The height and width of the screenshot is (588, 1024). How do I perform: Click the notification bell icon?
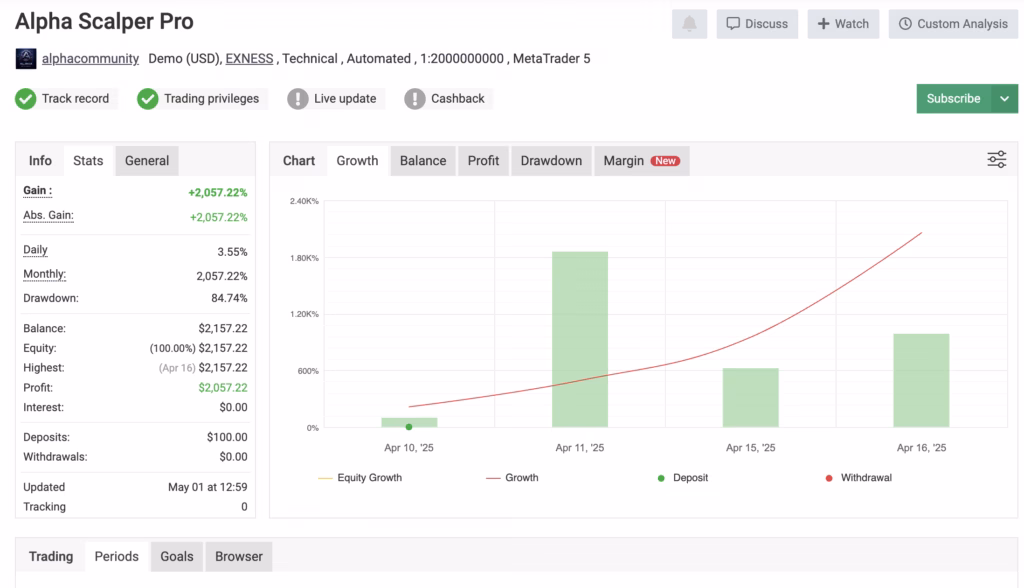click(x=690, y=24)
